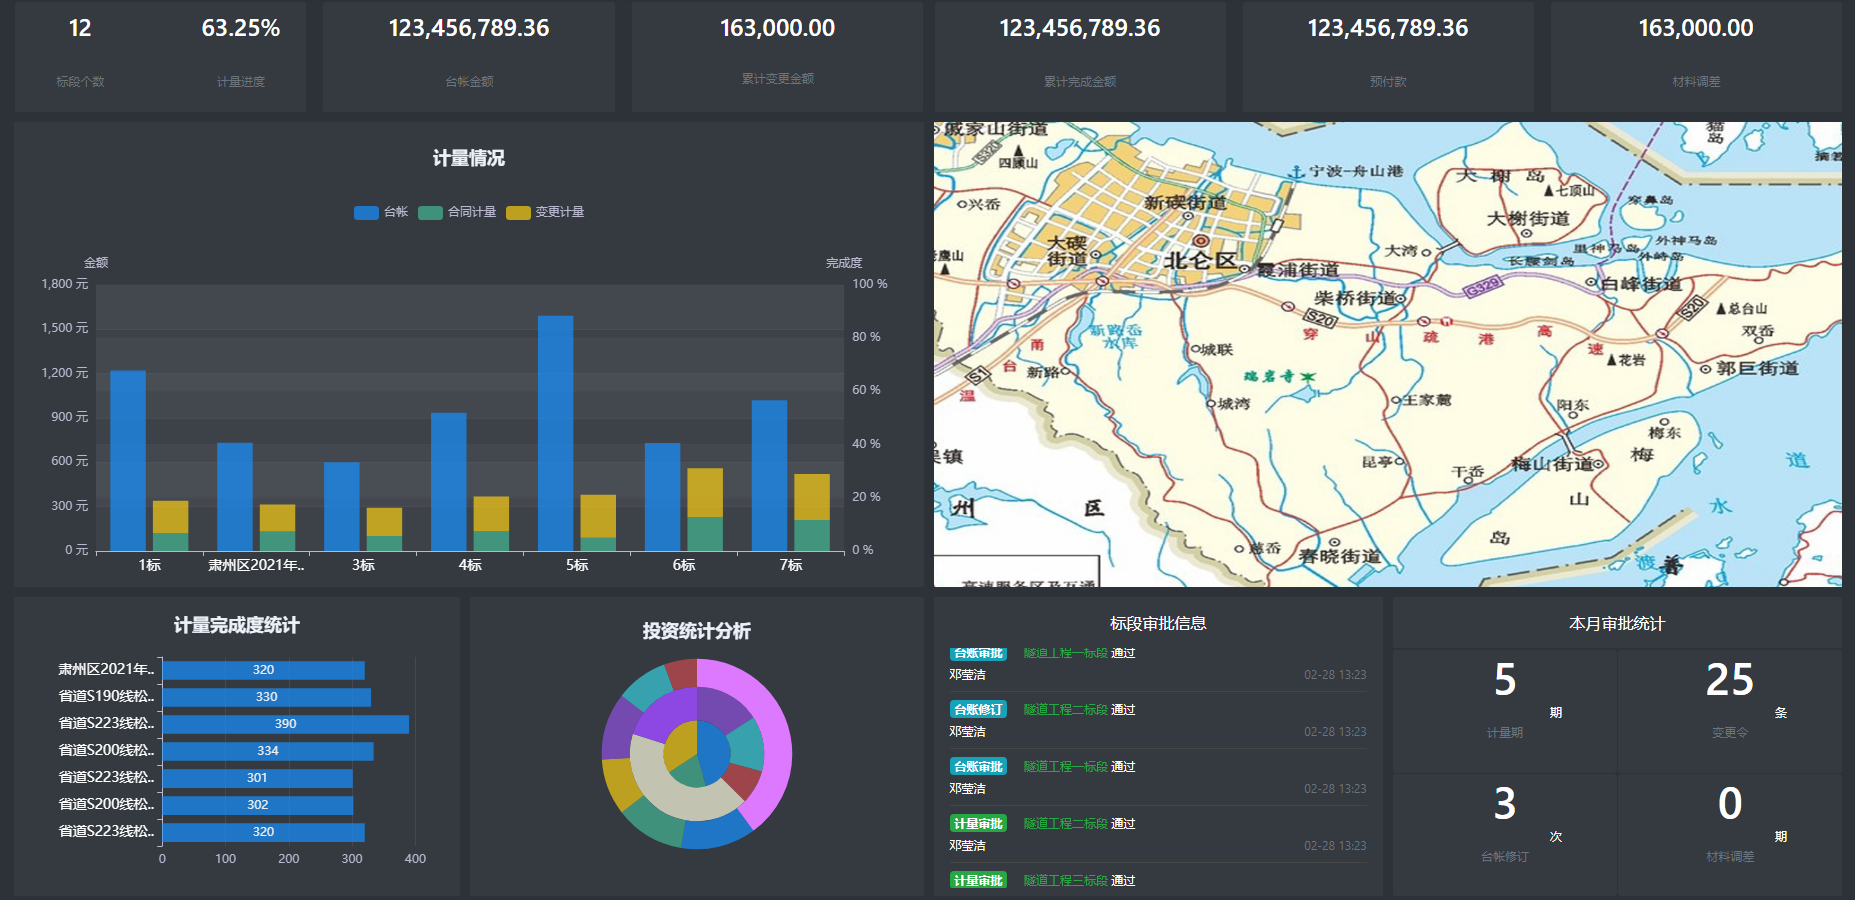Click the 北仑区 district marker on map
The height and width of the screenshot is (900, 1855).
click(x=1201, y=241)
